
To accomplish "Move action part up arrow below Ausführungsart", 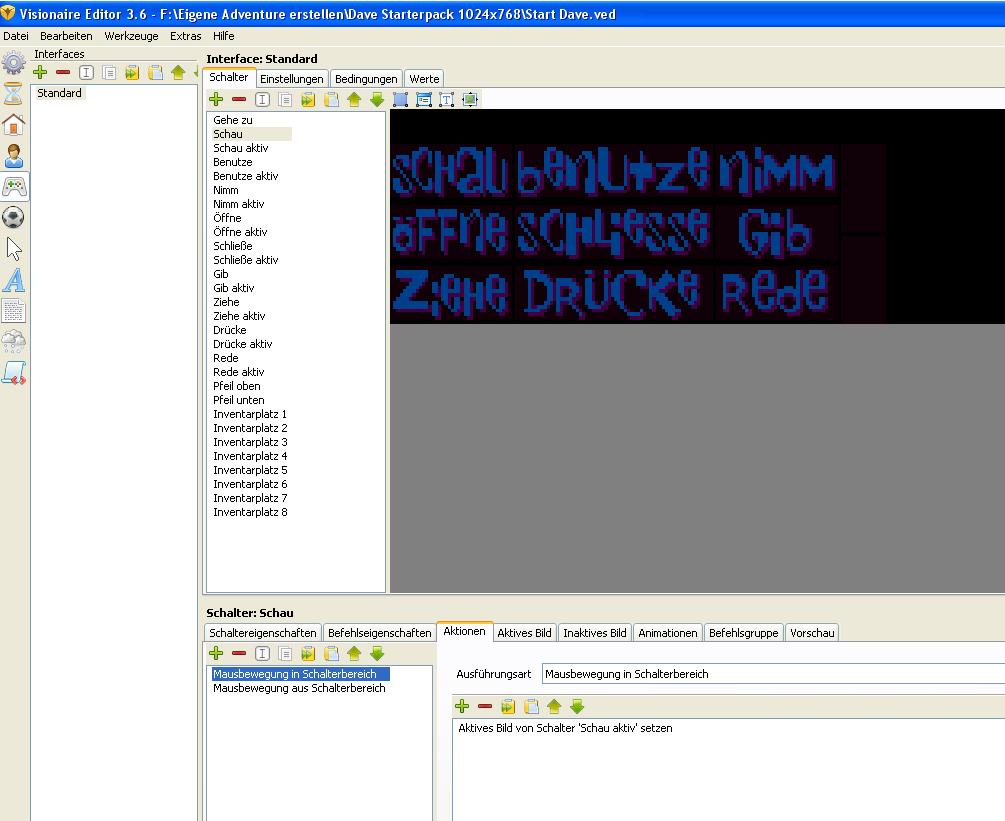I will [554, 706].
